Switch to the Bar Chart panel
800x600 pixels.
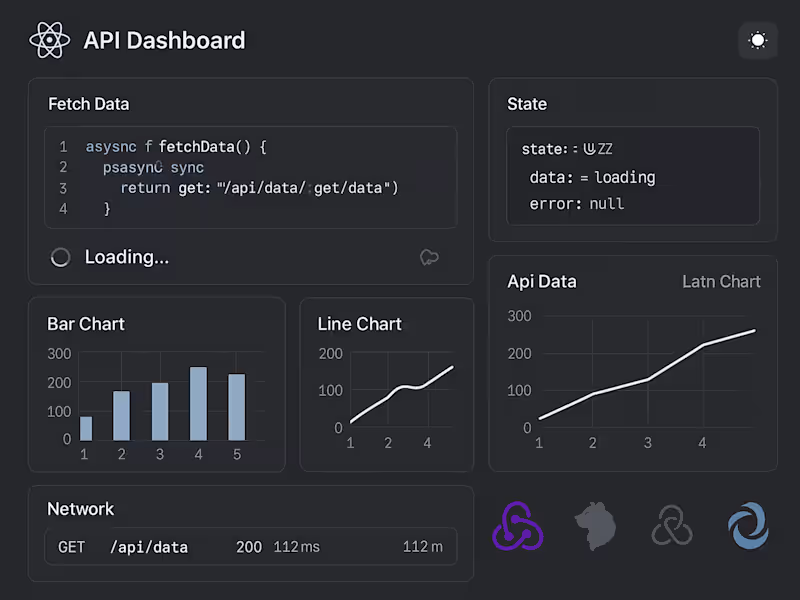pos(85,324)
